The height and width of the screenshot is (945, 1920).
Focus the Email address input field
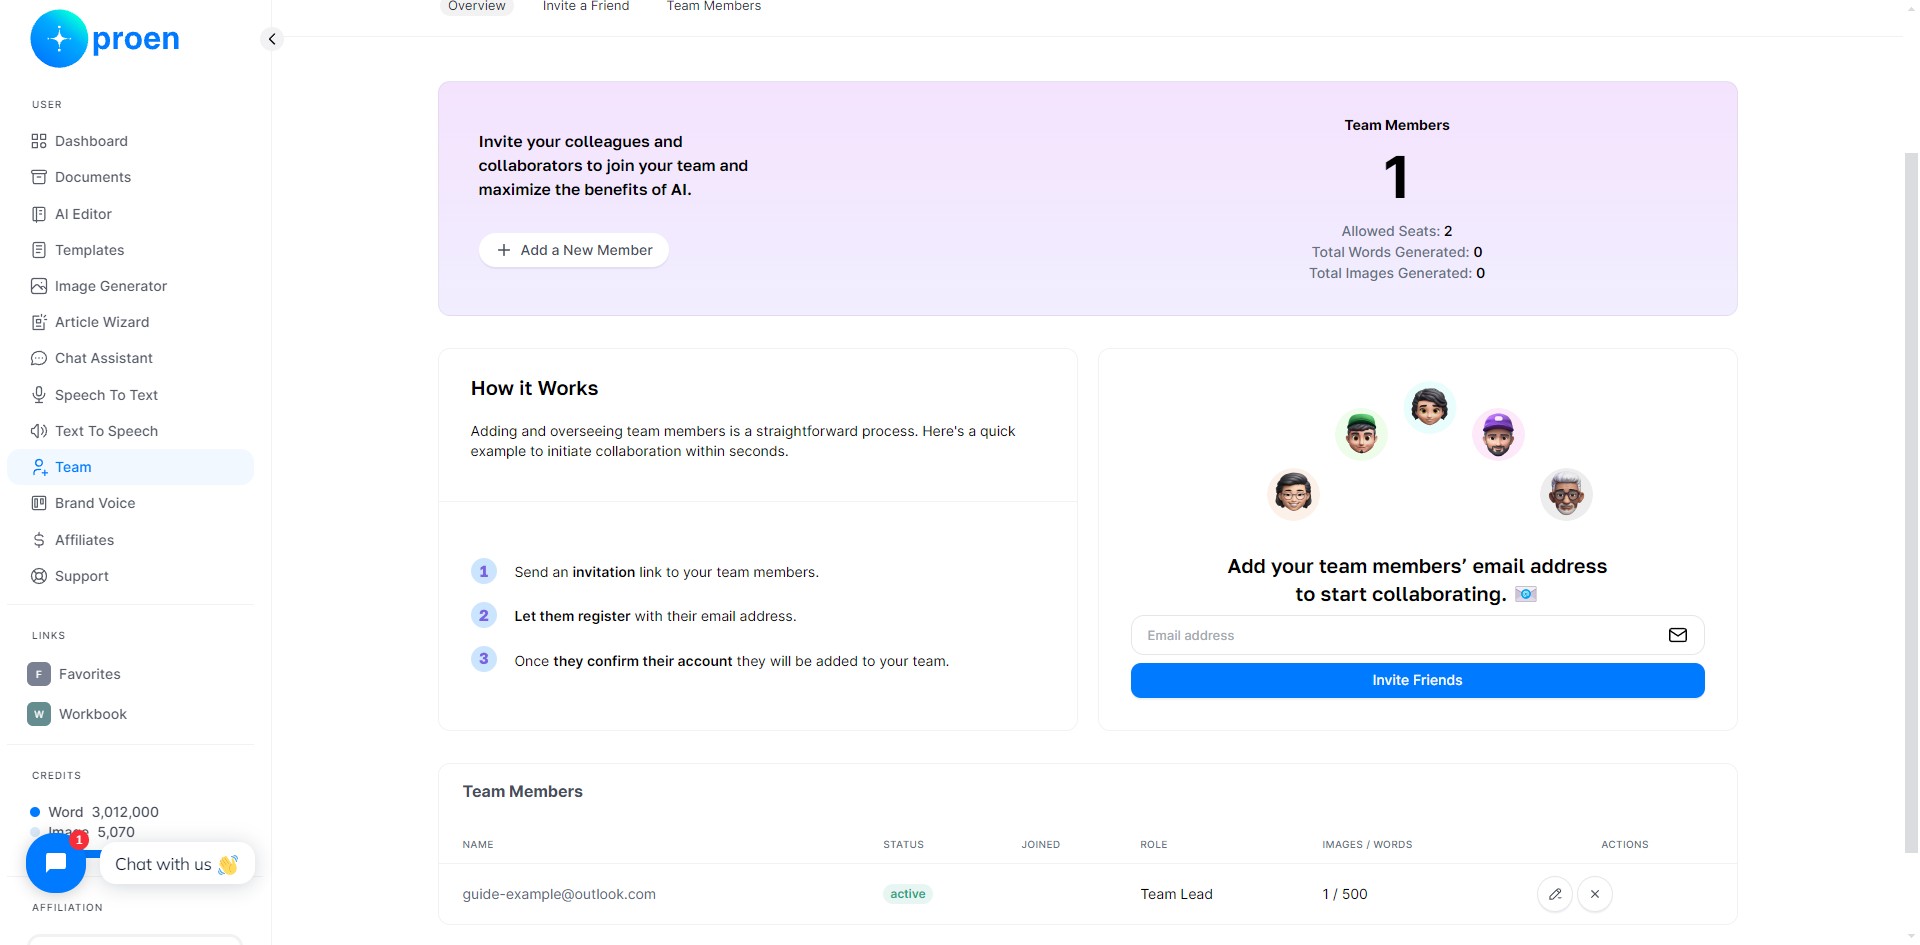point(1417,635)
